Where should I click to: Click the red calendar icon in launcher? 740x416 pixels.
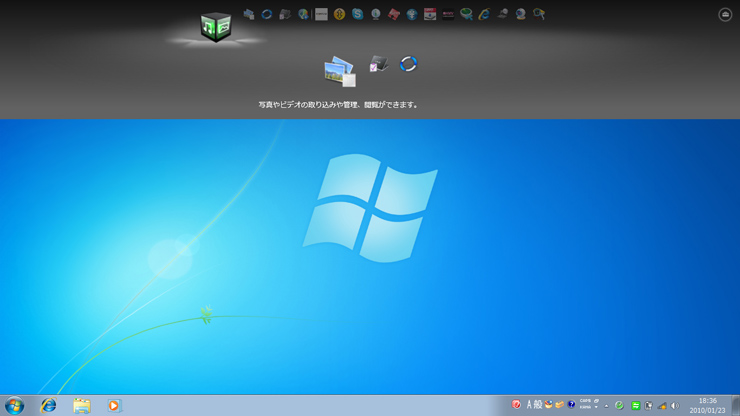tap(430, 14)
